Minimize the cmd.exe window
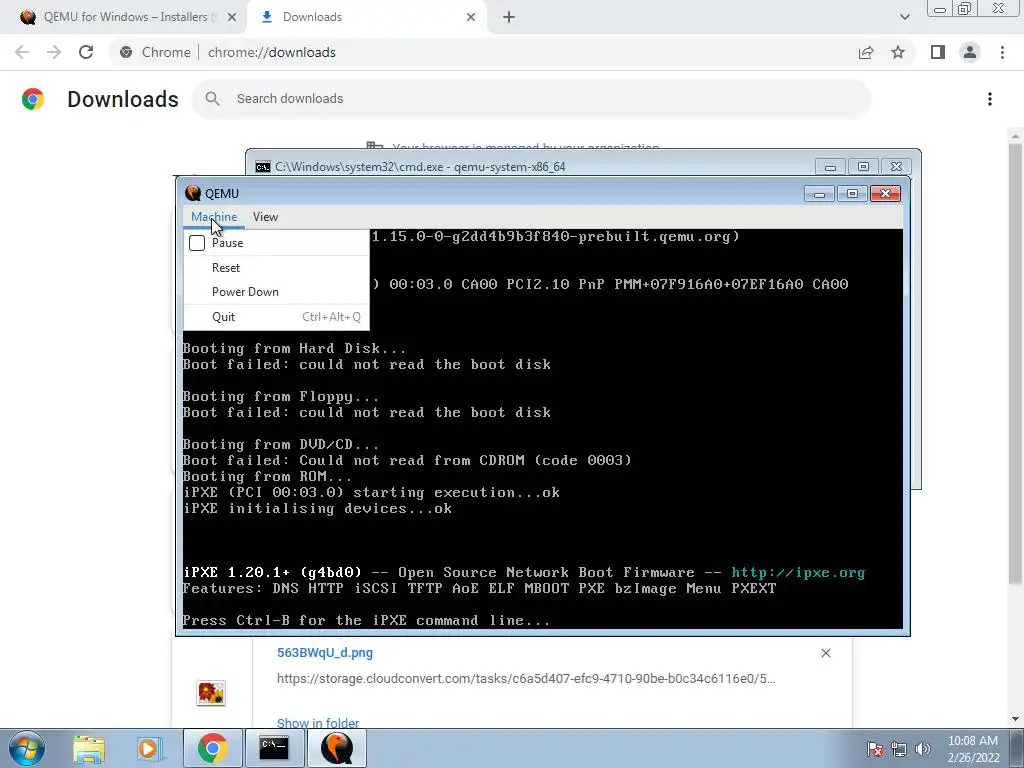 pos(830,167)
